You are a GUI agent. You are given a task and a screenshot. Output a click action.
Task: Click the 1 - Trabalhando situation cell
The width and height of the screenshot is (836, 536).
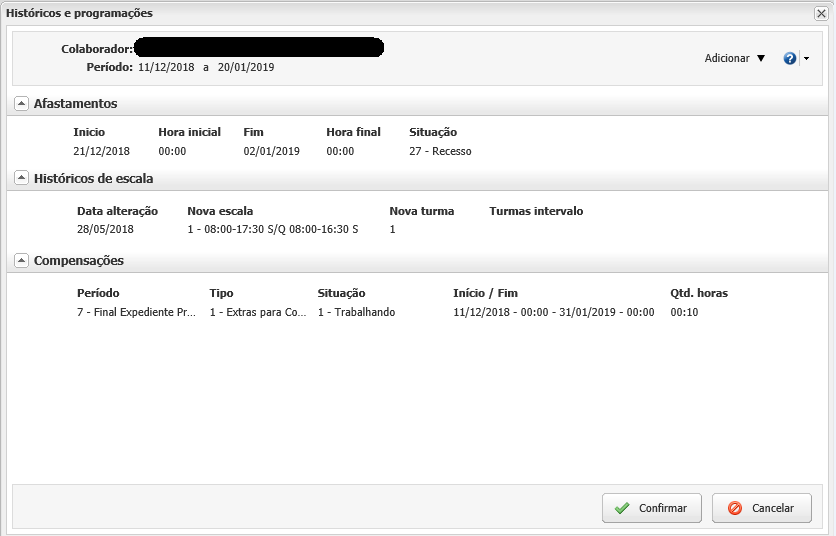point(356,313)
